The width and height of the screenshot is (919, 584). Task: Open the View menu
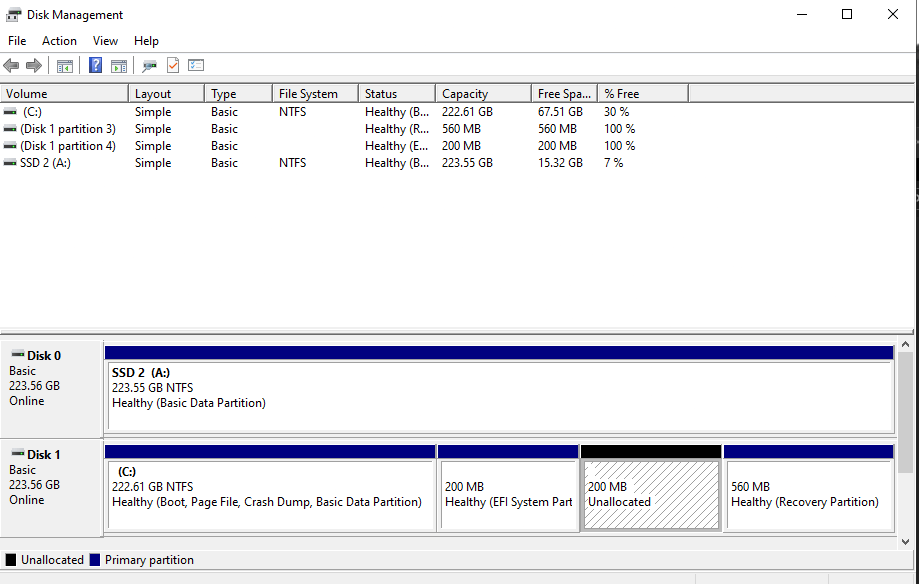105,40
